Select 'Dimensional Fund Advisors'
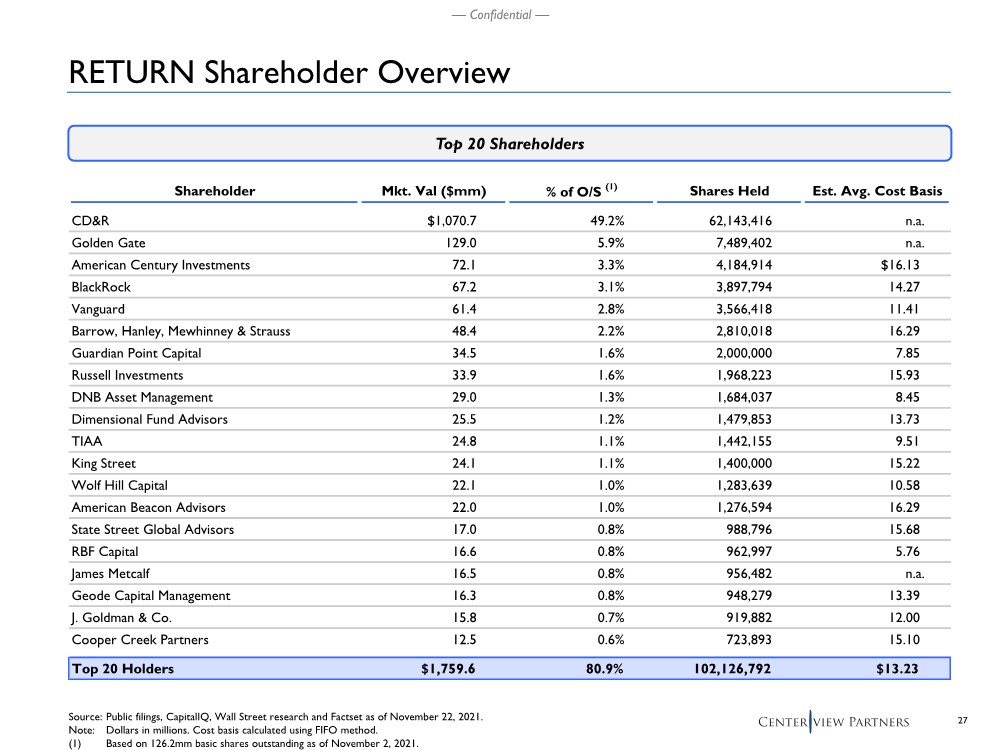The height and width of the screenshot is (750, 1000). tap(150, 419)
